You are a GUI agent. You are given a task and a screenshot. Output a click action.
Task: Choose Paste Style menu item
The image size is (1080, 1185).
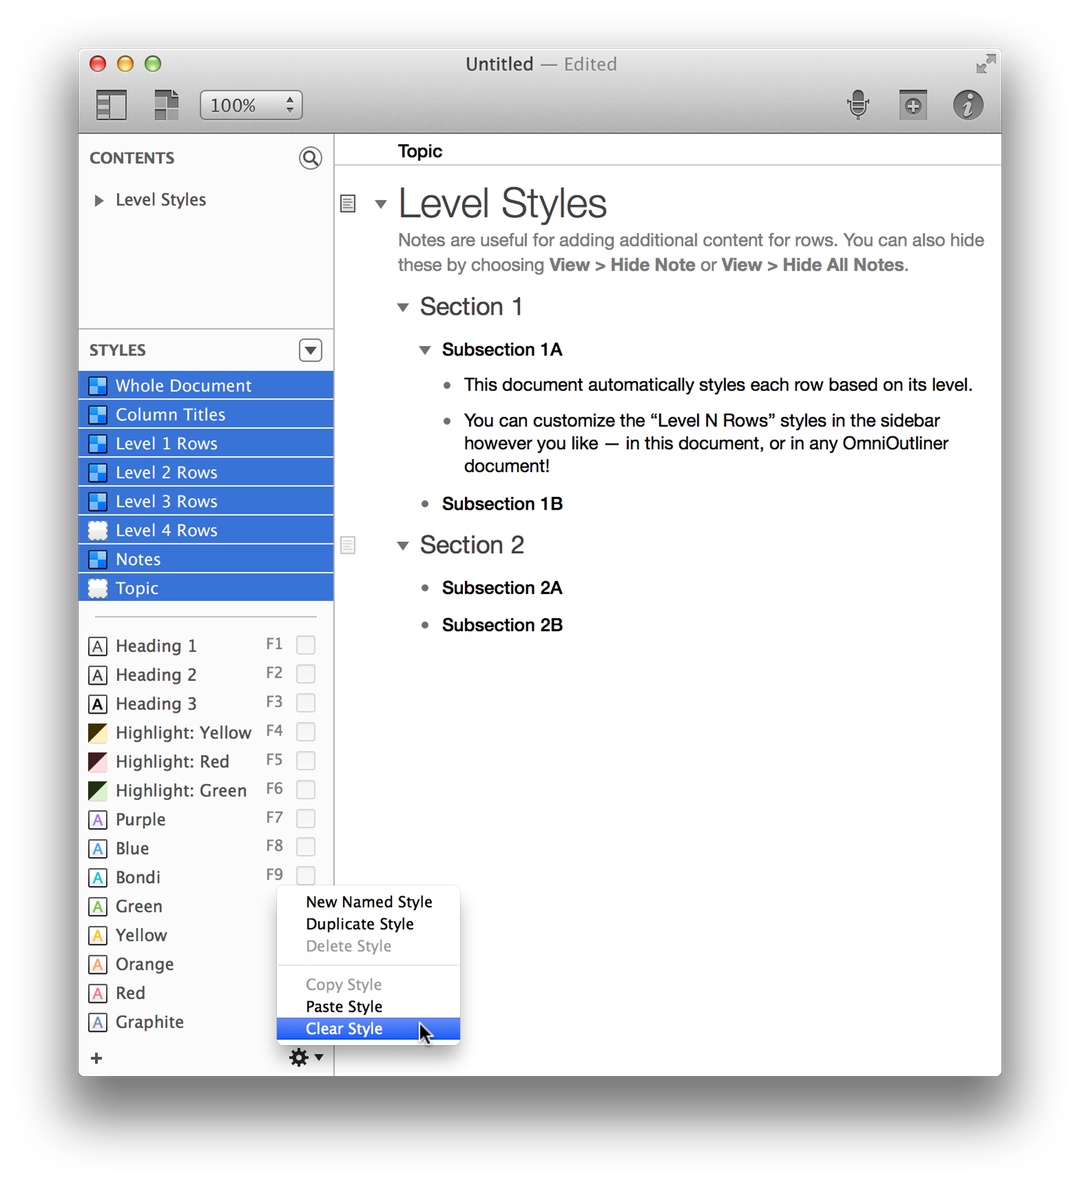click(x=369, y=1007)
